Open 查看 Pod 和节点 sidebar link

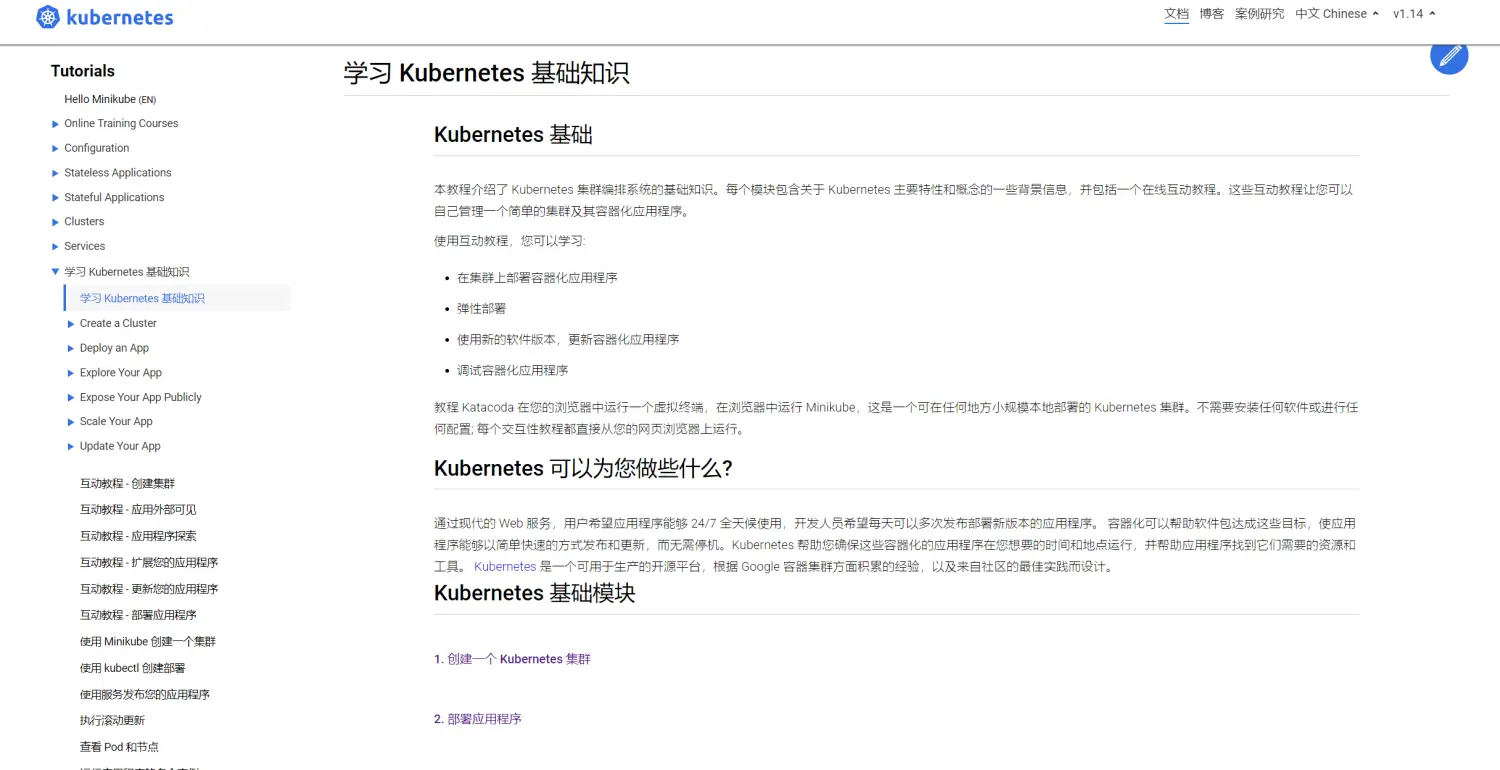point(119,747)
